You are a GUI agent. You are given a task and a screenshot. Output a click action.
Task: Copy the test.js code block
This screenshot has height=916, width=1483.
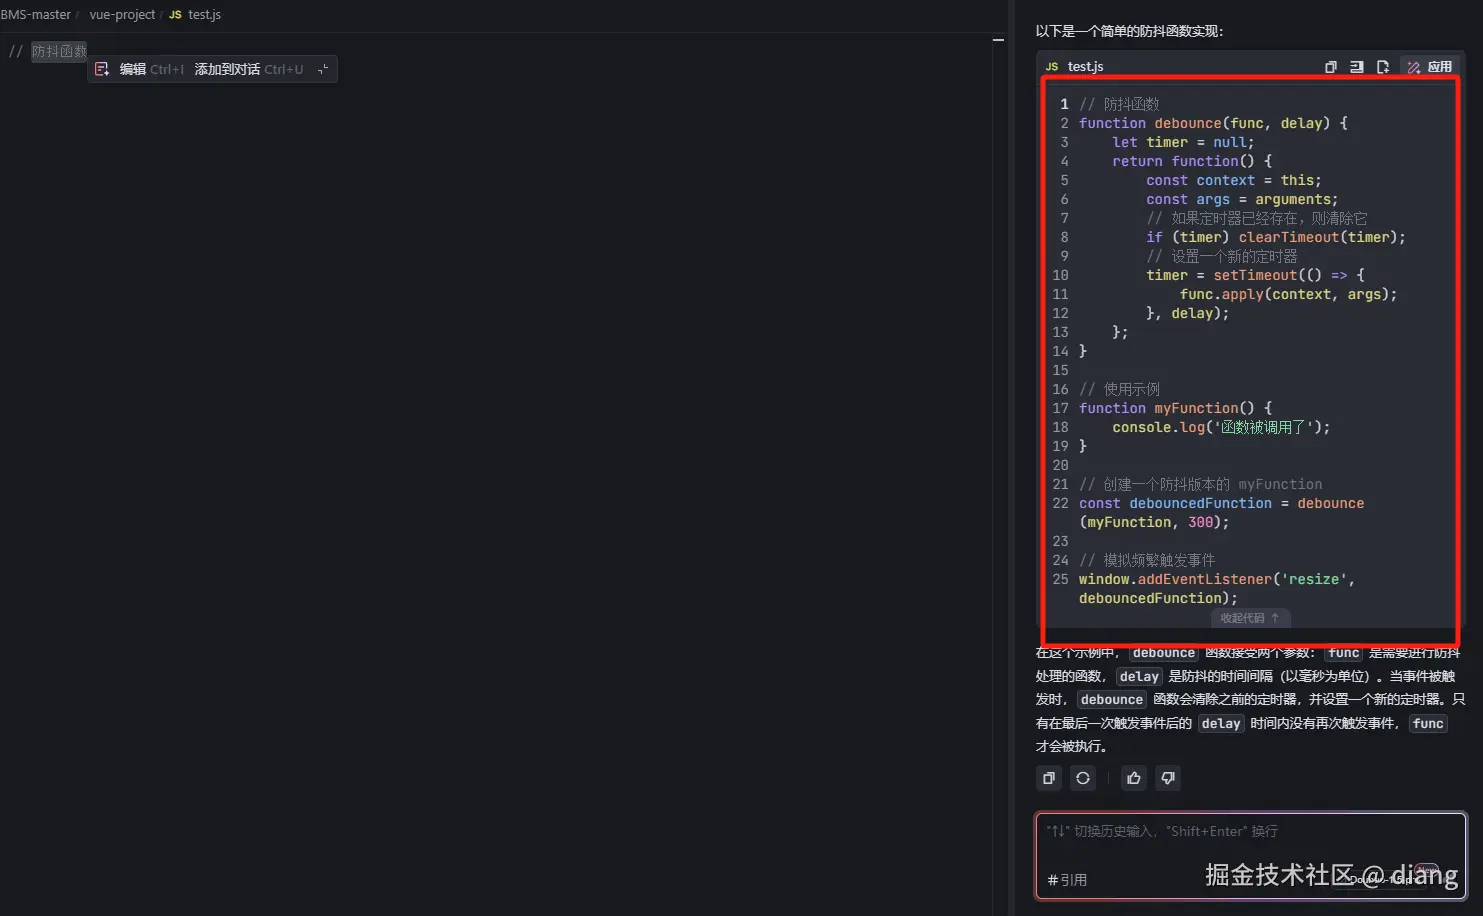(1330, 67)
